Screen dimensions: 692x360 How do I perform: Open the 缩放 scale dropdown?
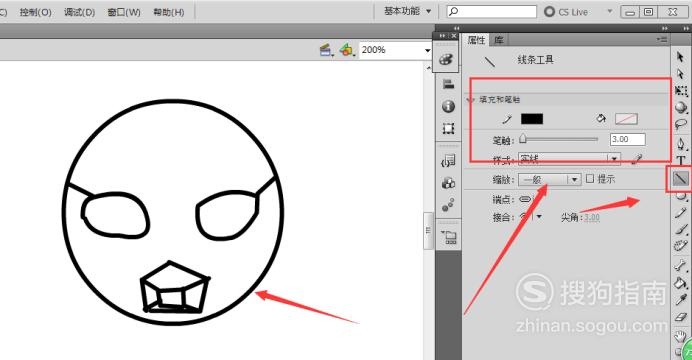549,179
